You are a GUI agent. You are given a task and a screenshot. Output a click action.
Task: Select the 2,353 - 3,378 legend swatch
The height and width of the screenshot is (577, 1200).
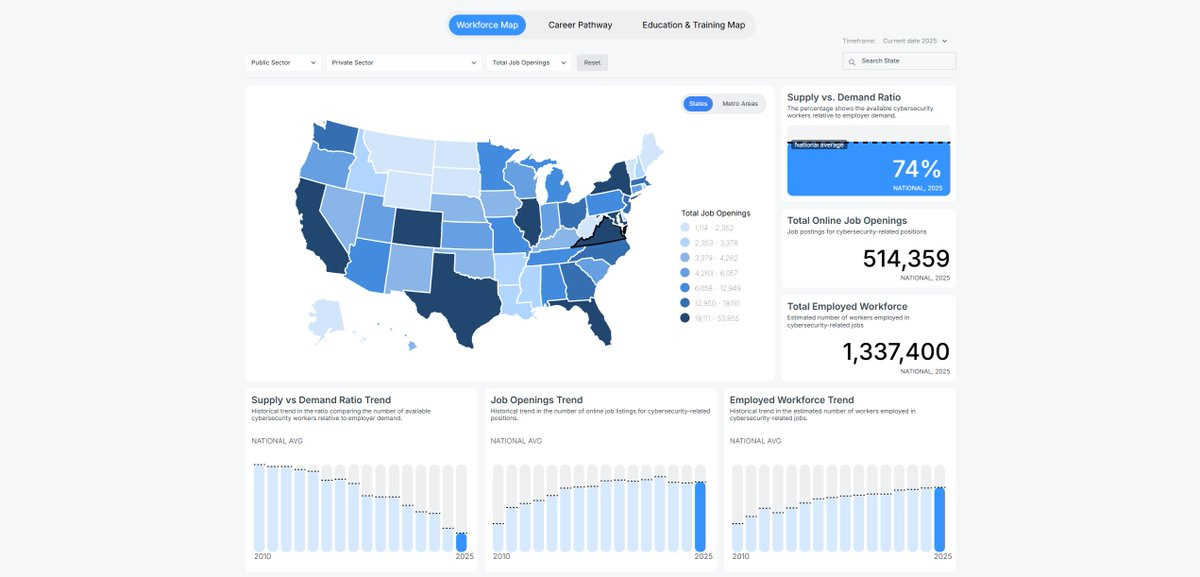tap(685, 243)
